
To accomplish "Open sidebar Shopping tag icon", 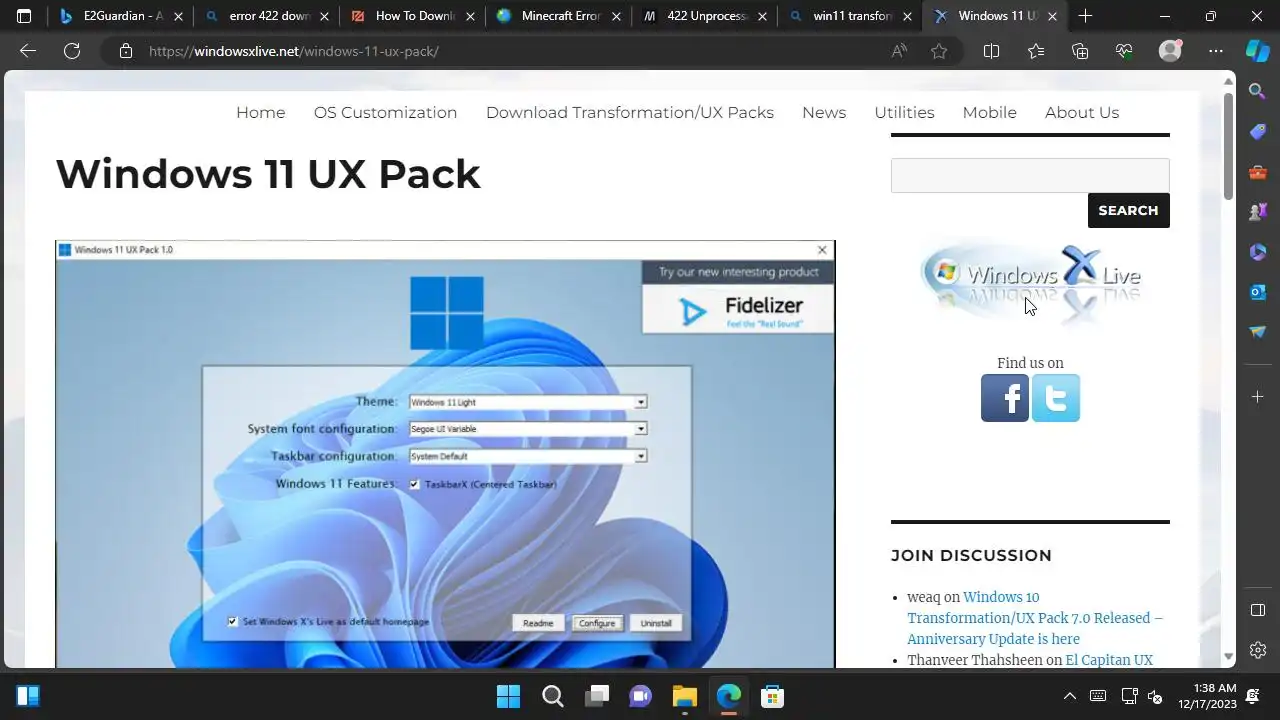I will tap(1258, 132).
